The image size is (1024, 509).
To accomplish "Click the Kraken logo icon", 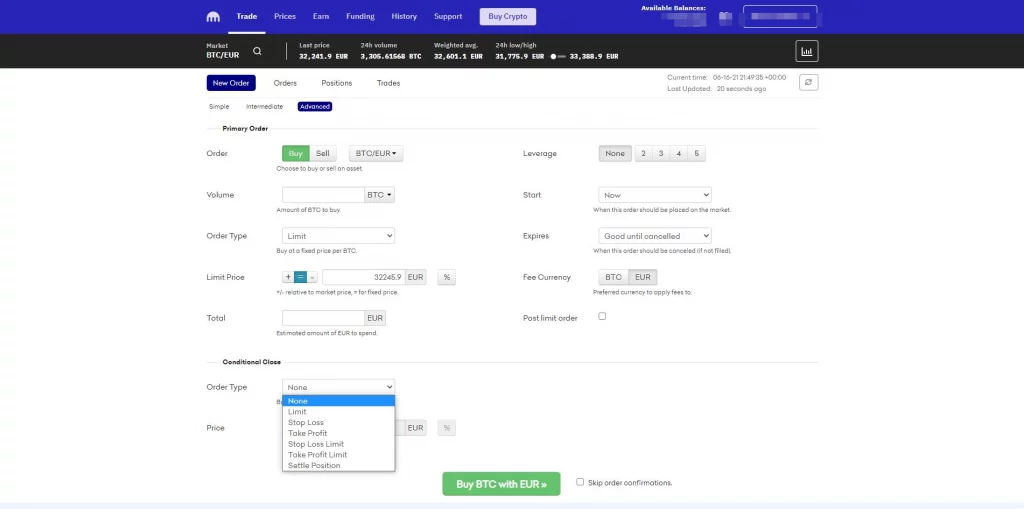I will pos(213,17).
